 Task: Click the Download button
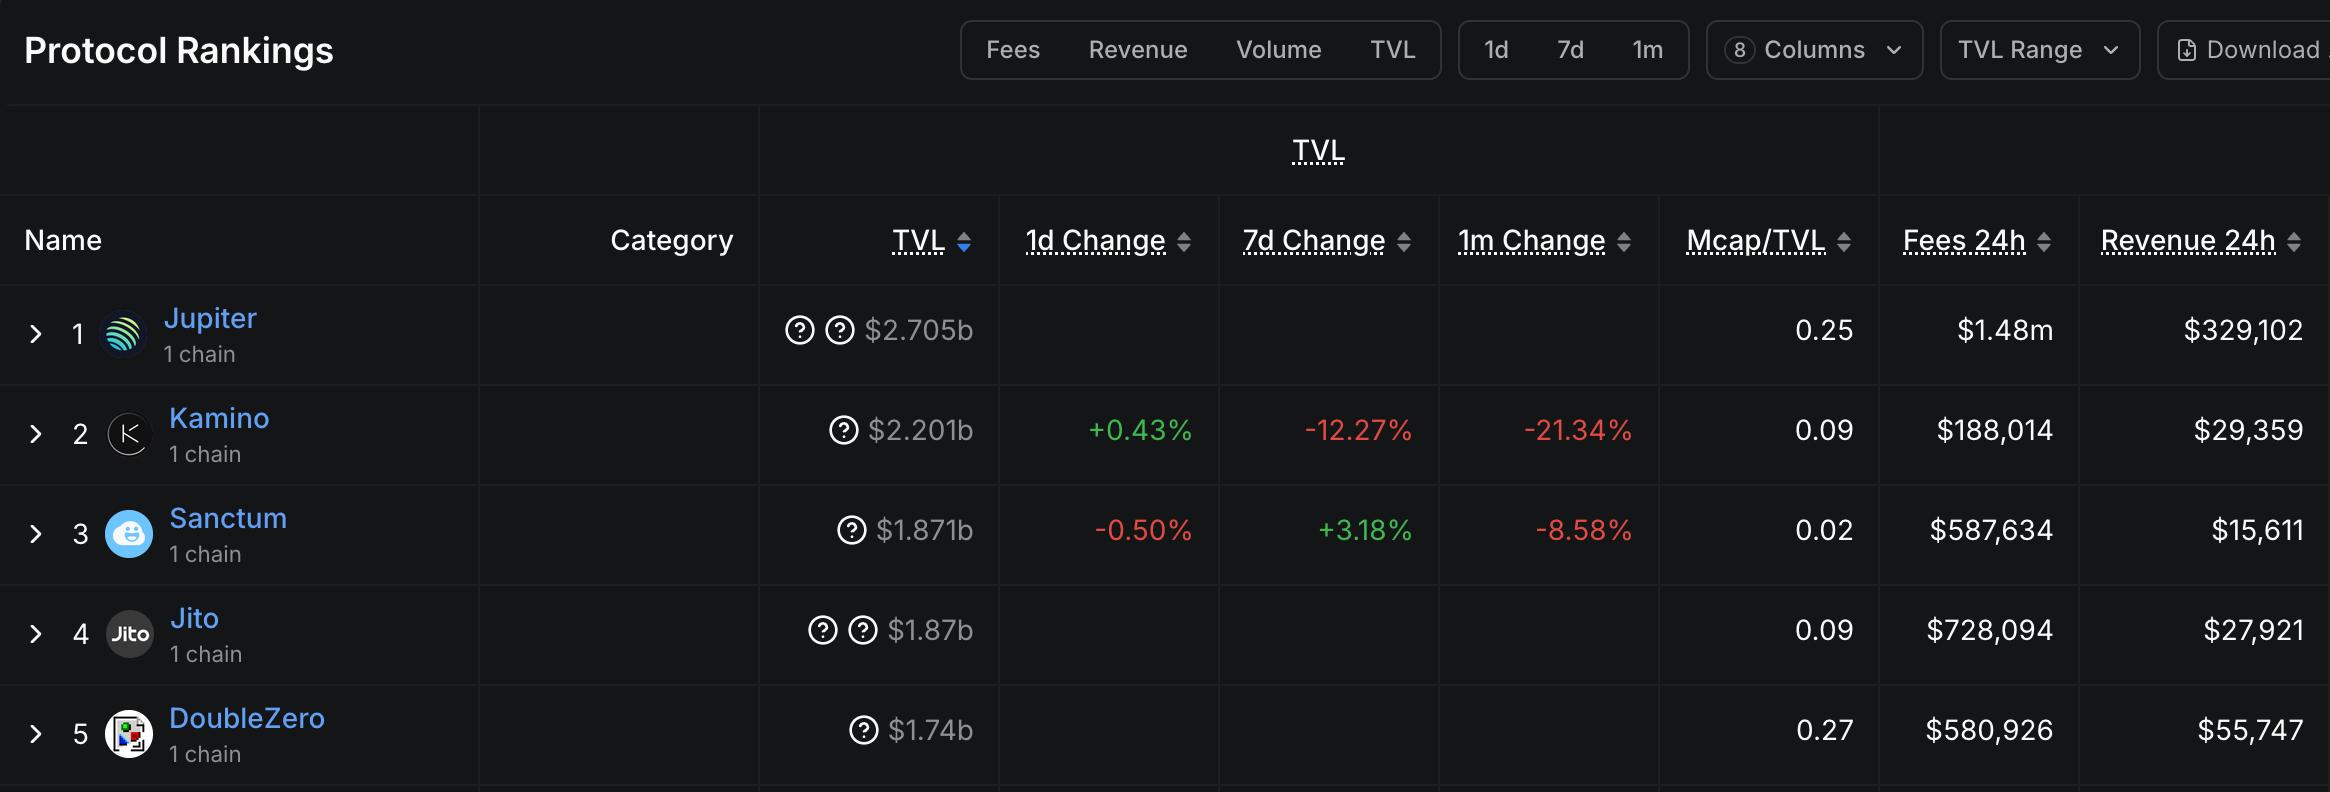coord(2250,50)
